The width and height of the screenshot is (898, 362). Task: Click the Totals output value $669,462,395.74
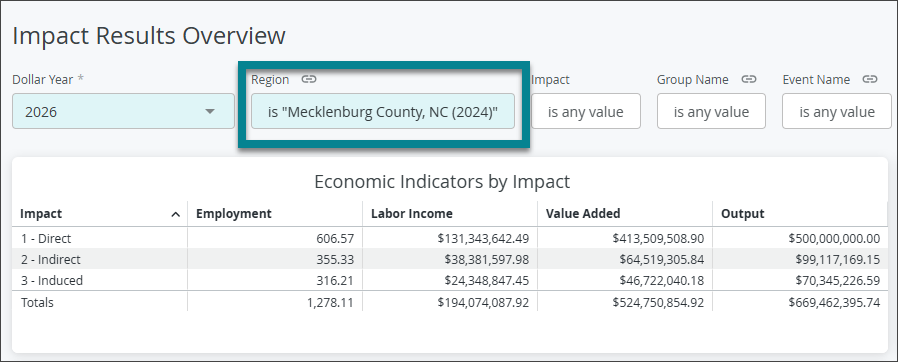834,302
